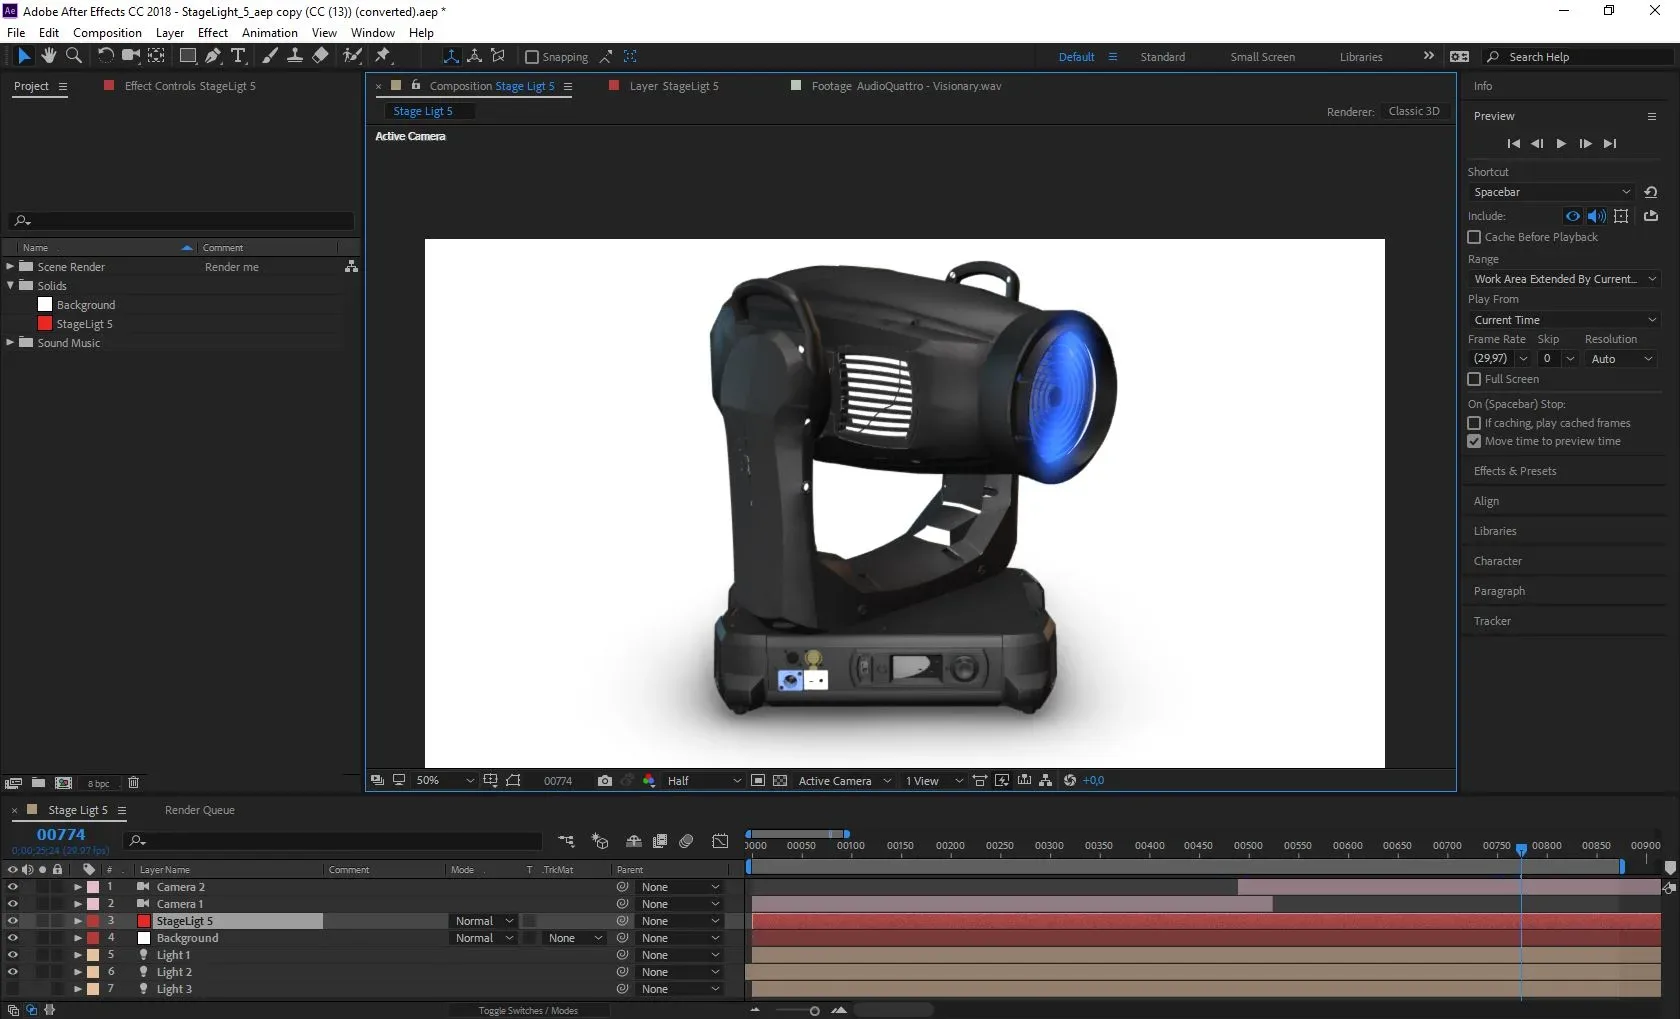Select the Pen tool
Image resolution: width=1680 pixels, height=1019 pixels.
(x=212, y=56)
